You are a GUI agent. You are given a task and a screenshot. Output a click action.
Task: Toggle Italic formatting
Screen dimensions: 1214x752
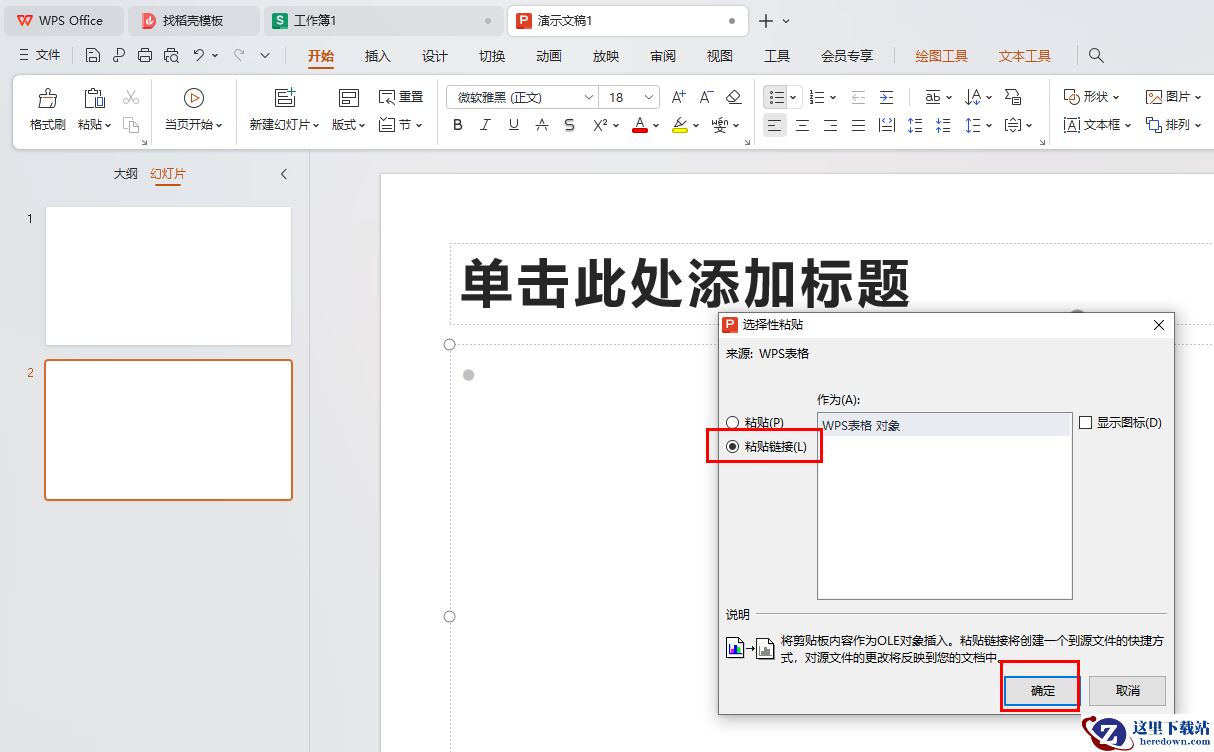486,125
